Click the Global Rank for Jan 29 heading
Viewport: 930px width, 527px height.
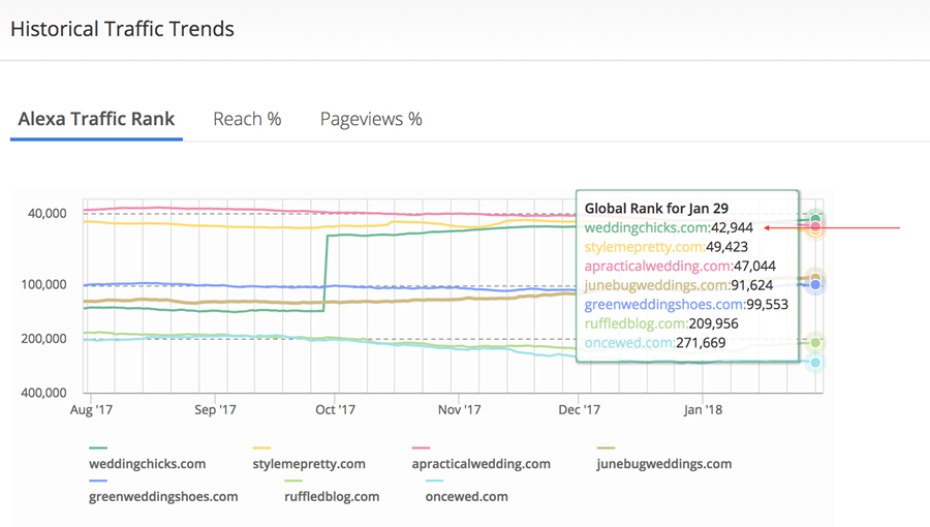tap(656, 209)
